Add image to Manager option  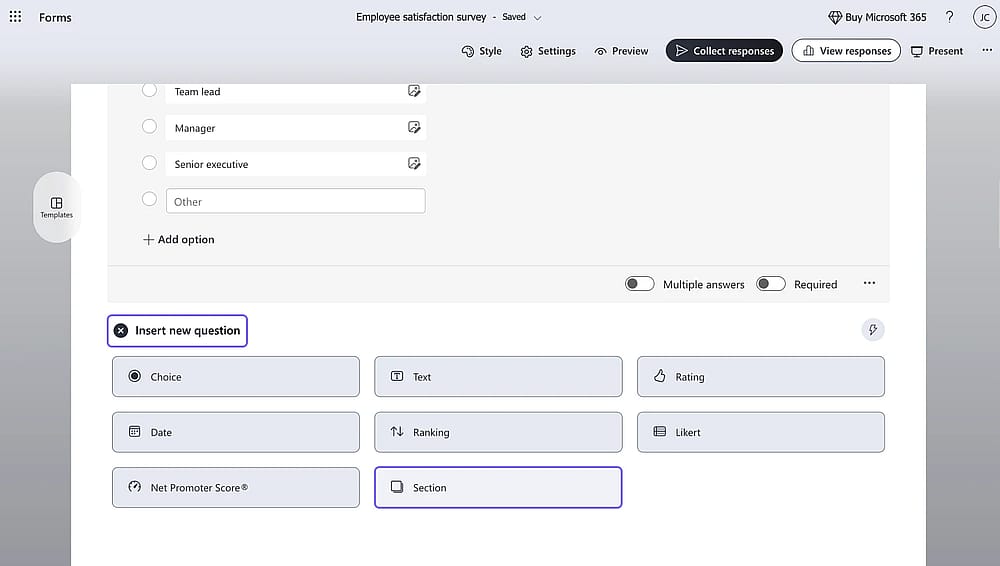(414, 128)
